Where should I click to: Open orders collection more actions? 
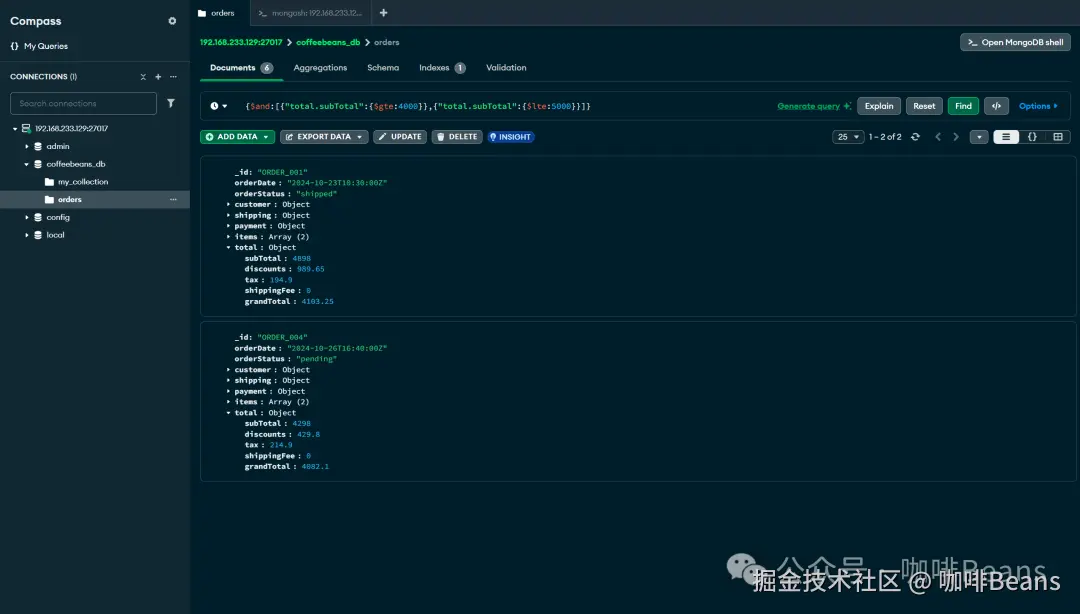click(x=173, y=200)
